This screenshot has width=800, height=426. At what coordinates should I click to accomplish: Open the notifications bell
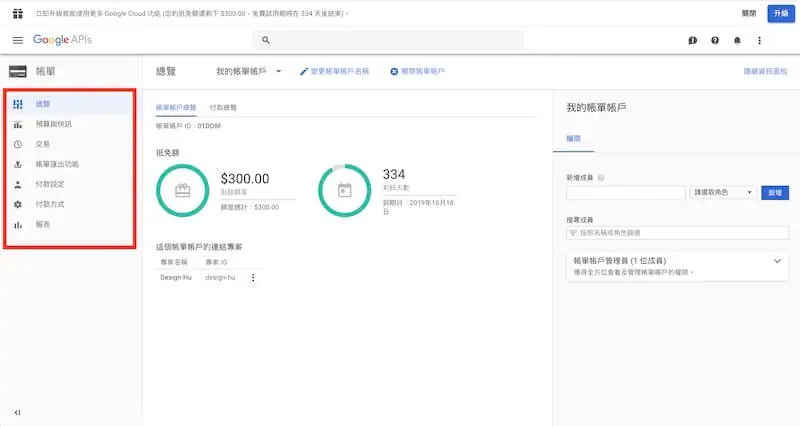click(x=737, y=40)
